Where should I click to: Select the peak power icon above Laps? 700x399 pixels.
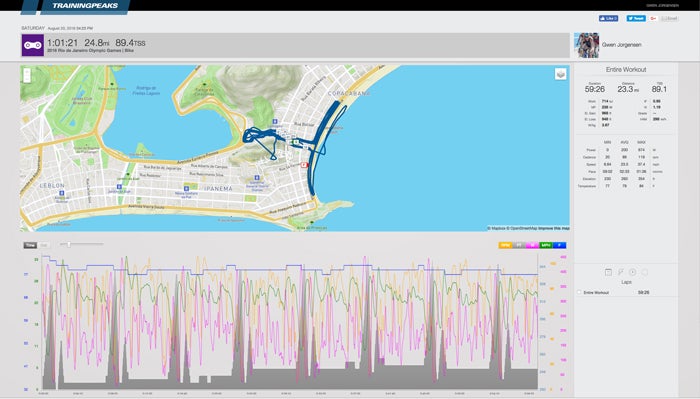[x=621, y=272]
